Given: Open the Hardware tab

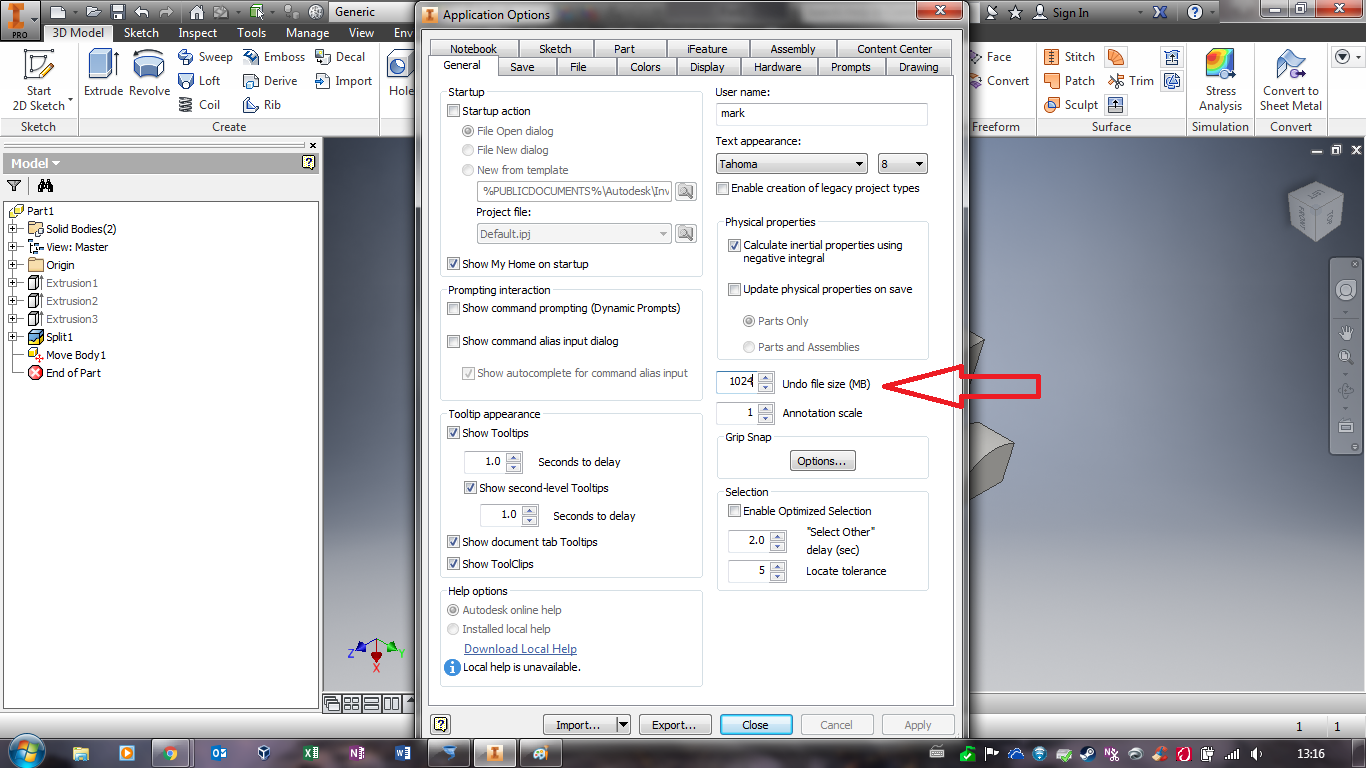Looking at the screenshot, I should pyautogui.click(x=777, y=67).
